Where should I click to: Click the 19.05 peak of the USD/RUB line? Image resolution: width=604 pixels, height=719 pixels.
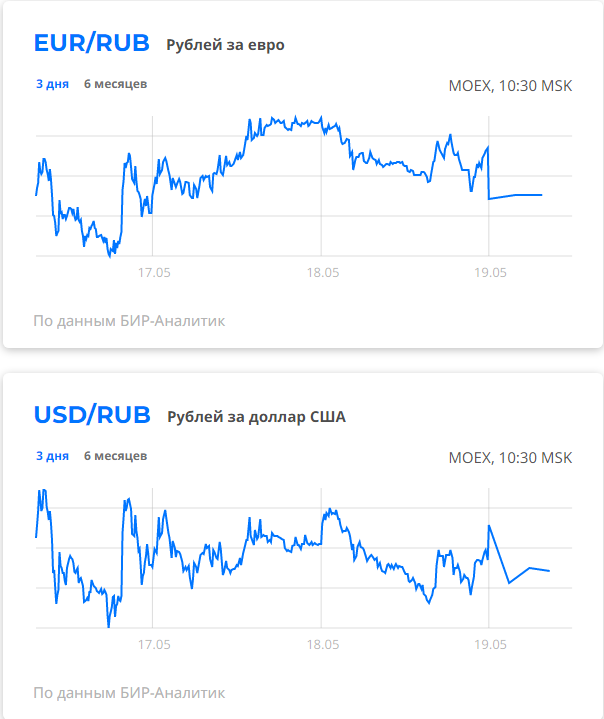click(x=489, y=526)
